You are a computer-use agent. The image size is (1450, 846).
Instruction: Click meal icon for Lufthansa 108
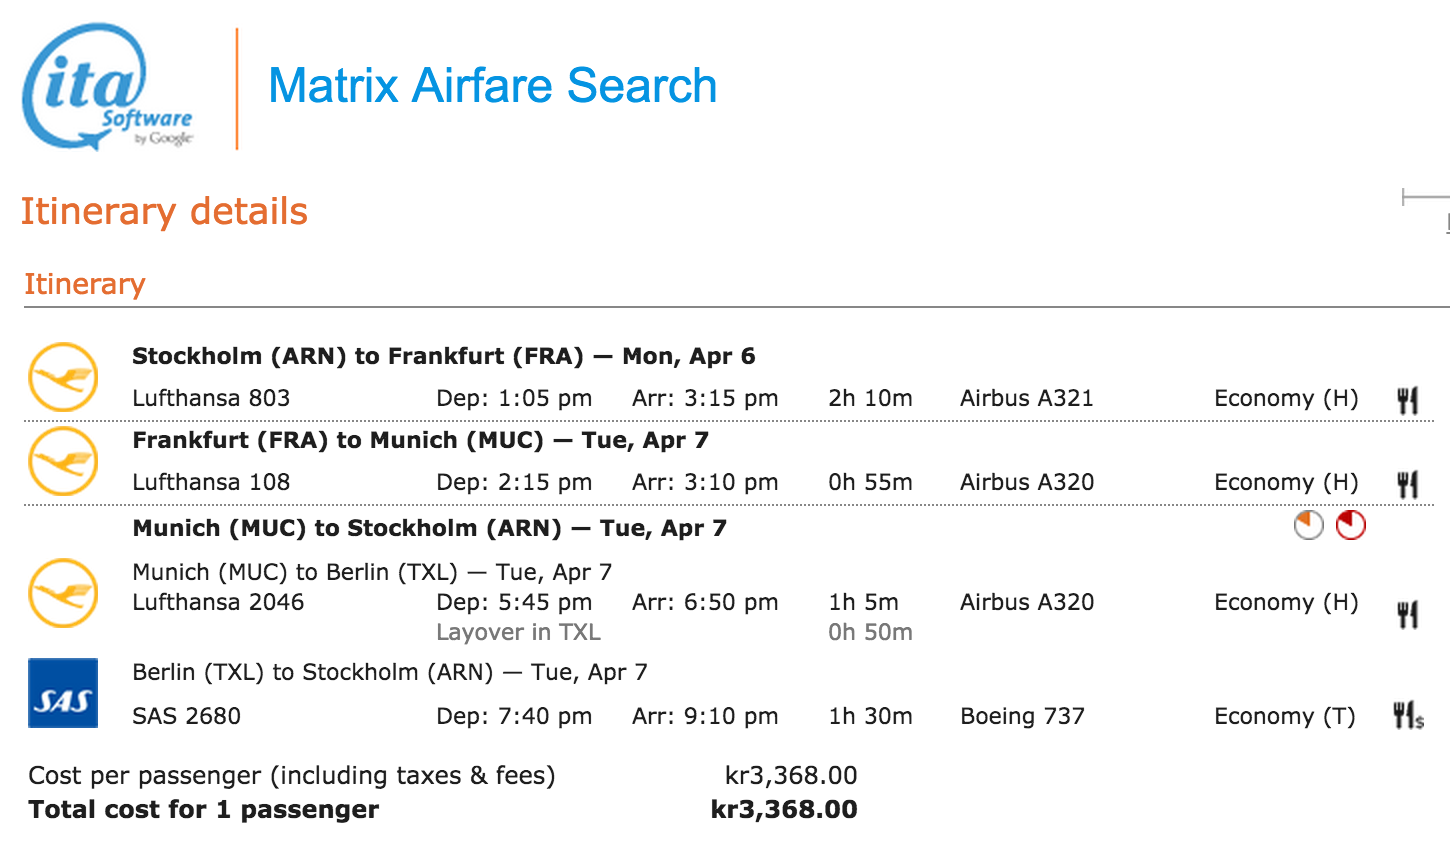point(1407,485)
